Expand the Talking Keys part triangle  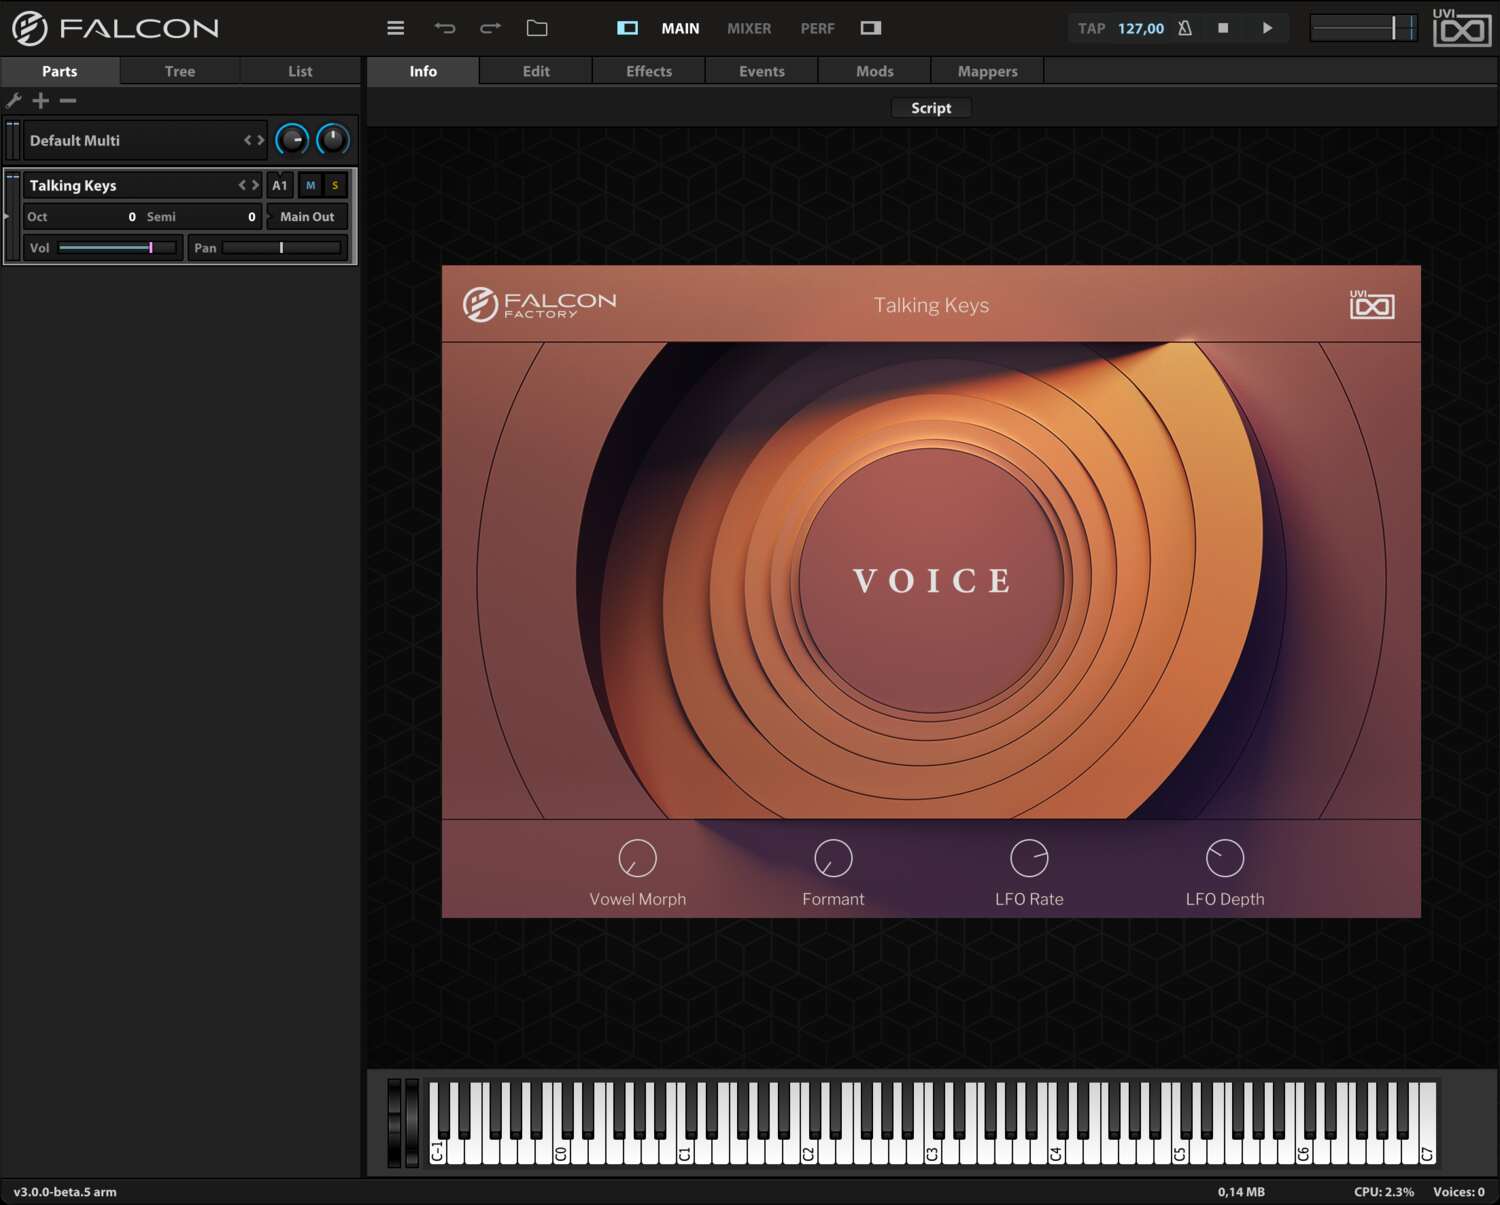pyautogui.click(x=7, y=216)
